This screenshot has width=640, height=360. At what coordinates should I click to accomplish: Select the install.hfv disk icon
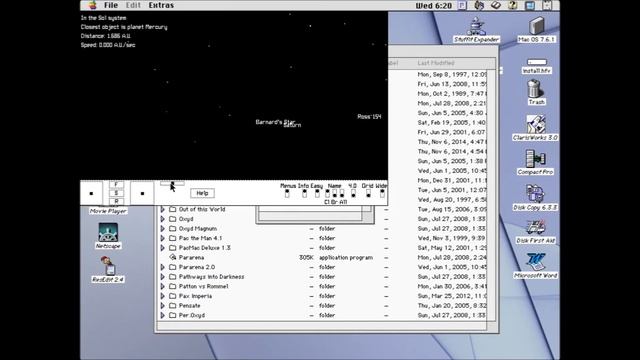(537, 62)
